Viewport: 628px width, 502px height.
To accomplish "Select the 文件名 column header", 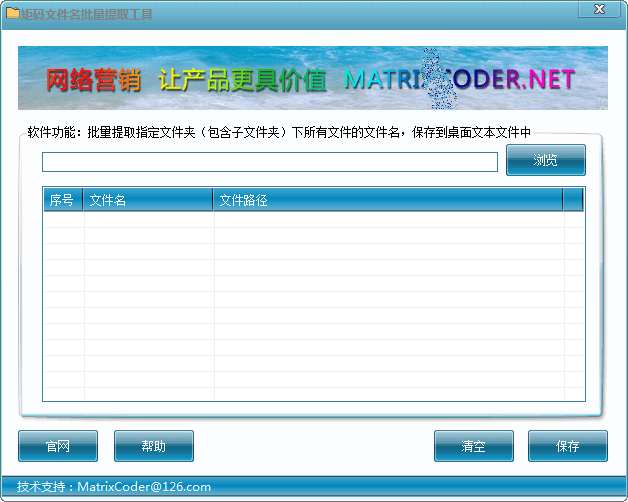I will 148,200.
